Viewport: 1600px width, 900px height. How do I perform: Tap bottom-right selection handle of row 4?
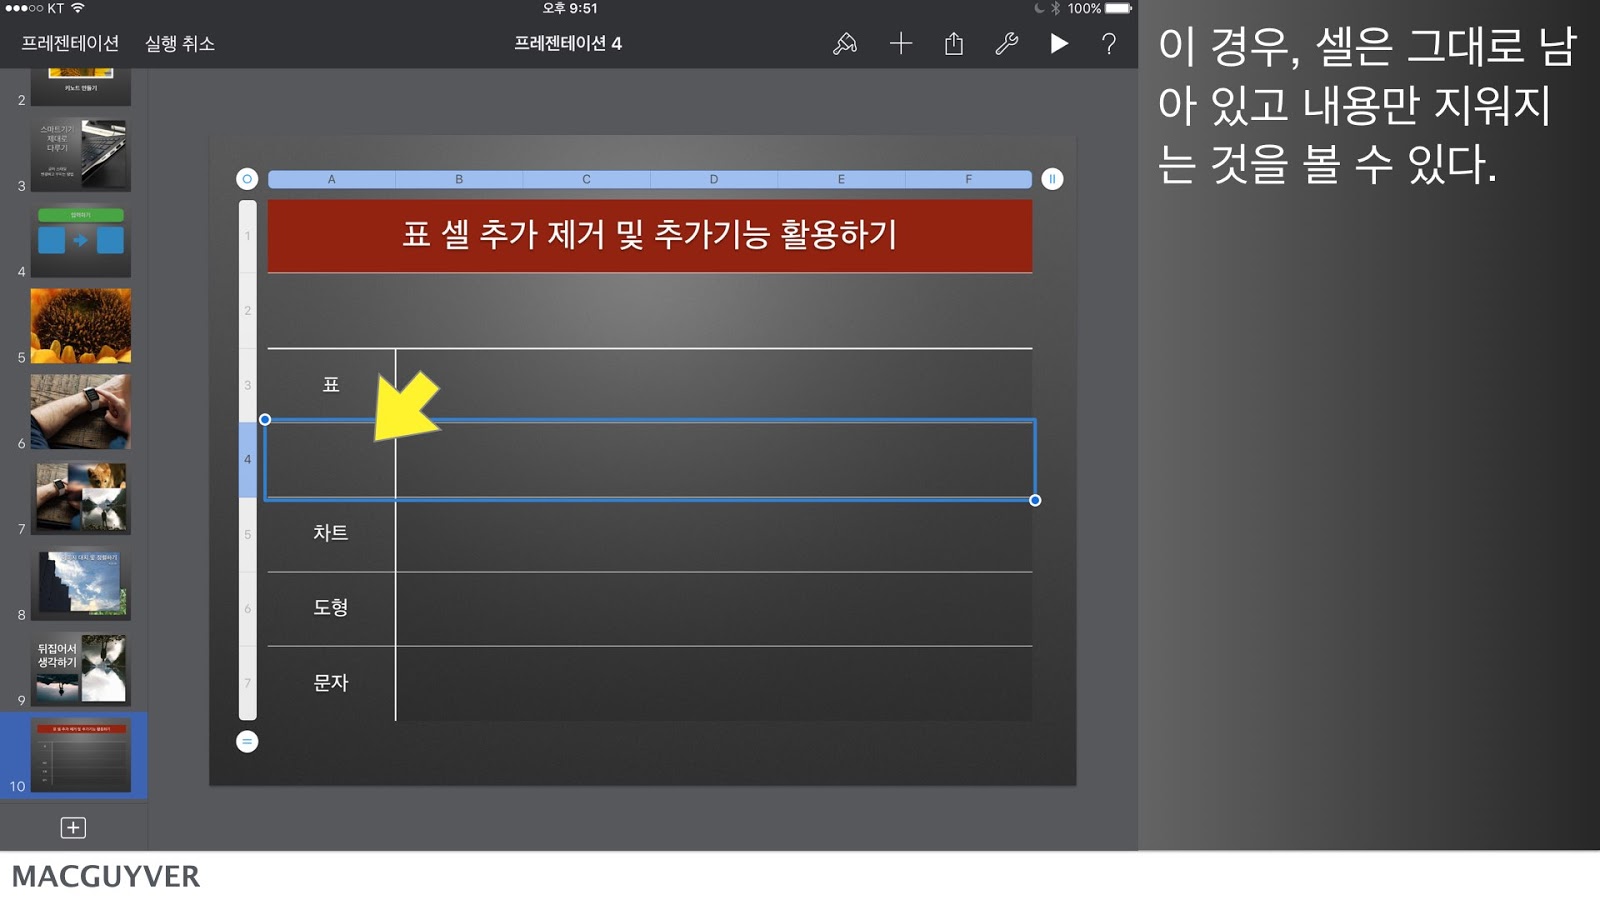pos(1035,500)
